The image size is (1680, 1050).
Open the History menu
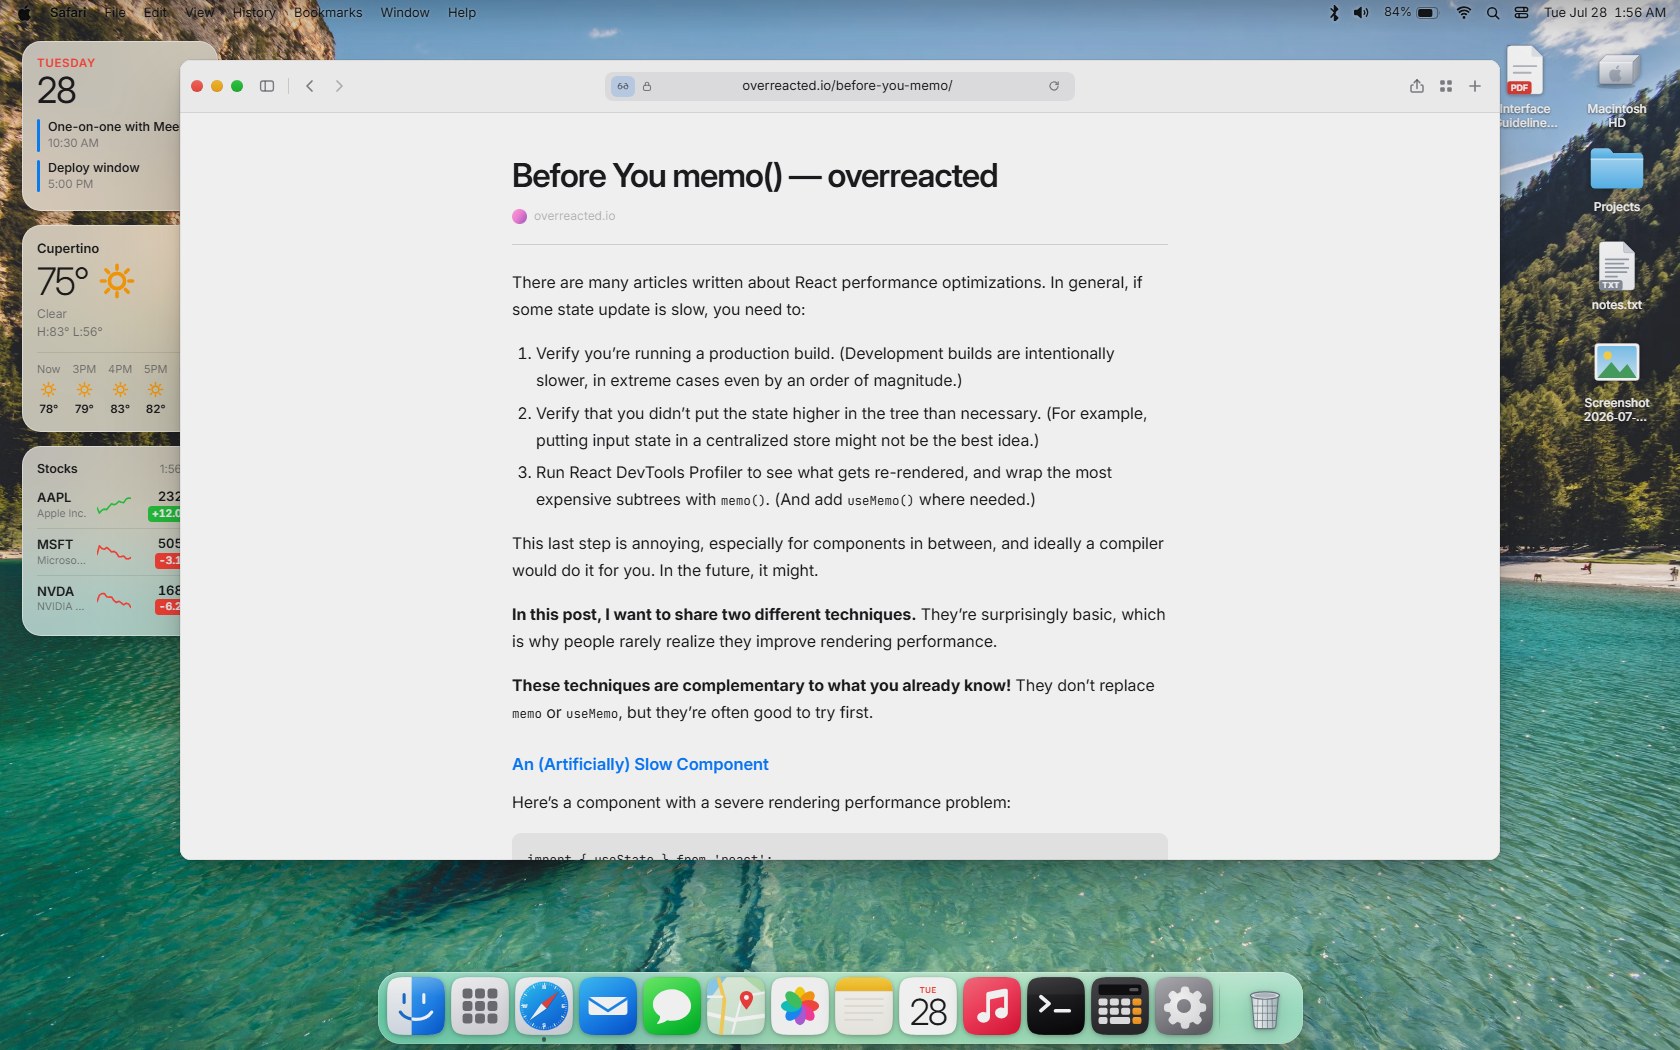[x=254, y=13]
